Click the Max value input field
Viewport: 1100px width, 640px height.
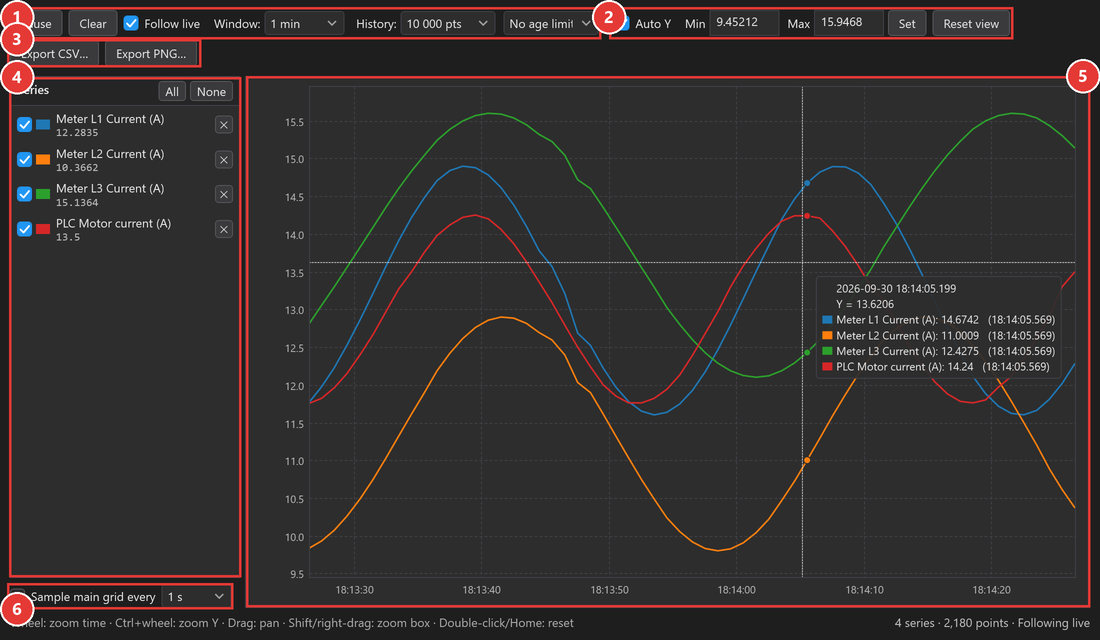849,23
